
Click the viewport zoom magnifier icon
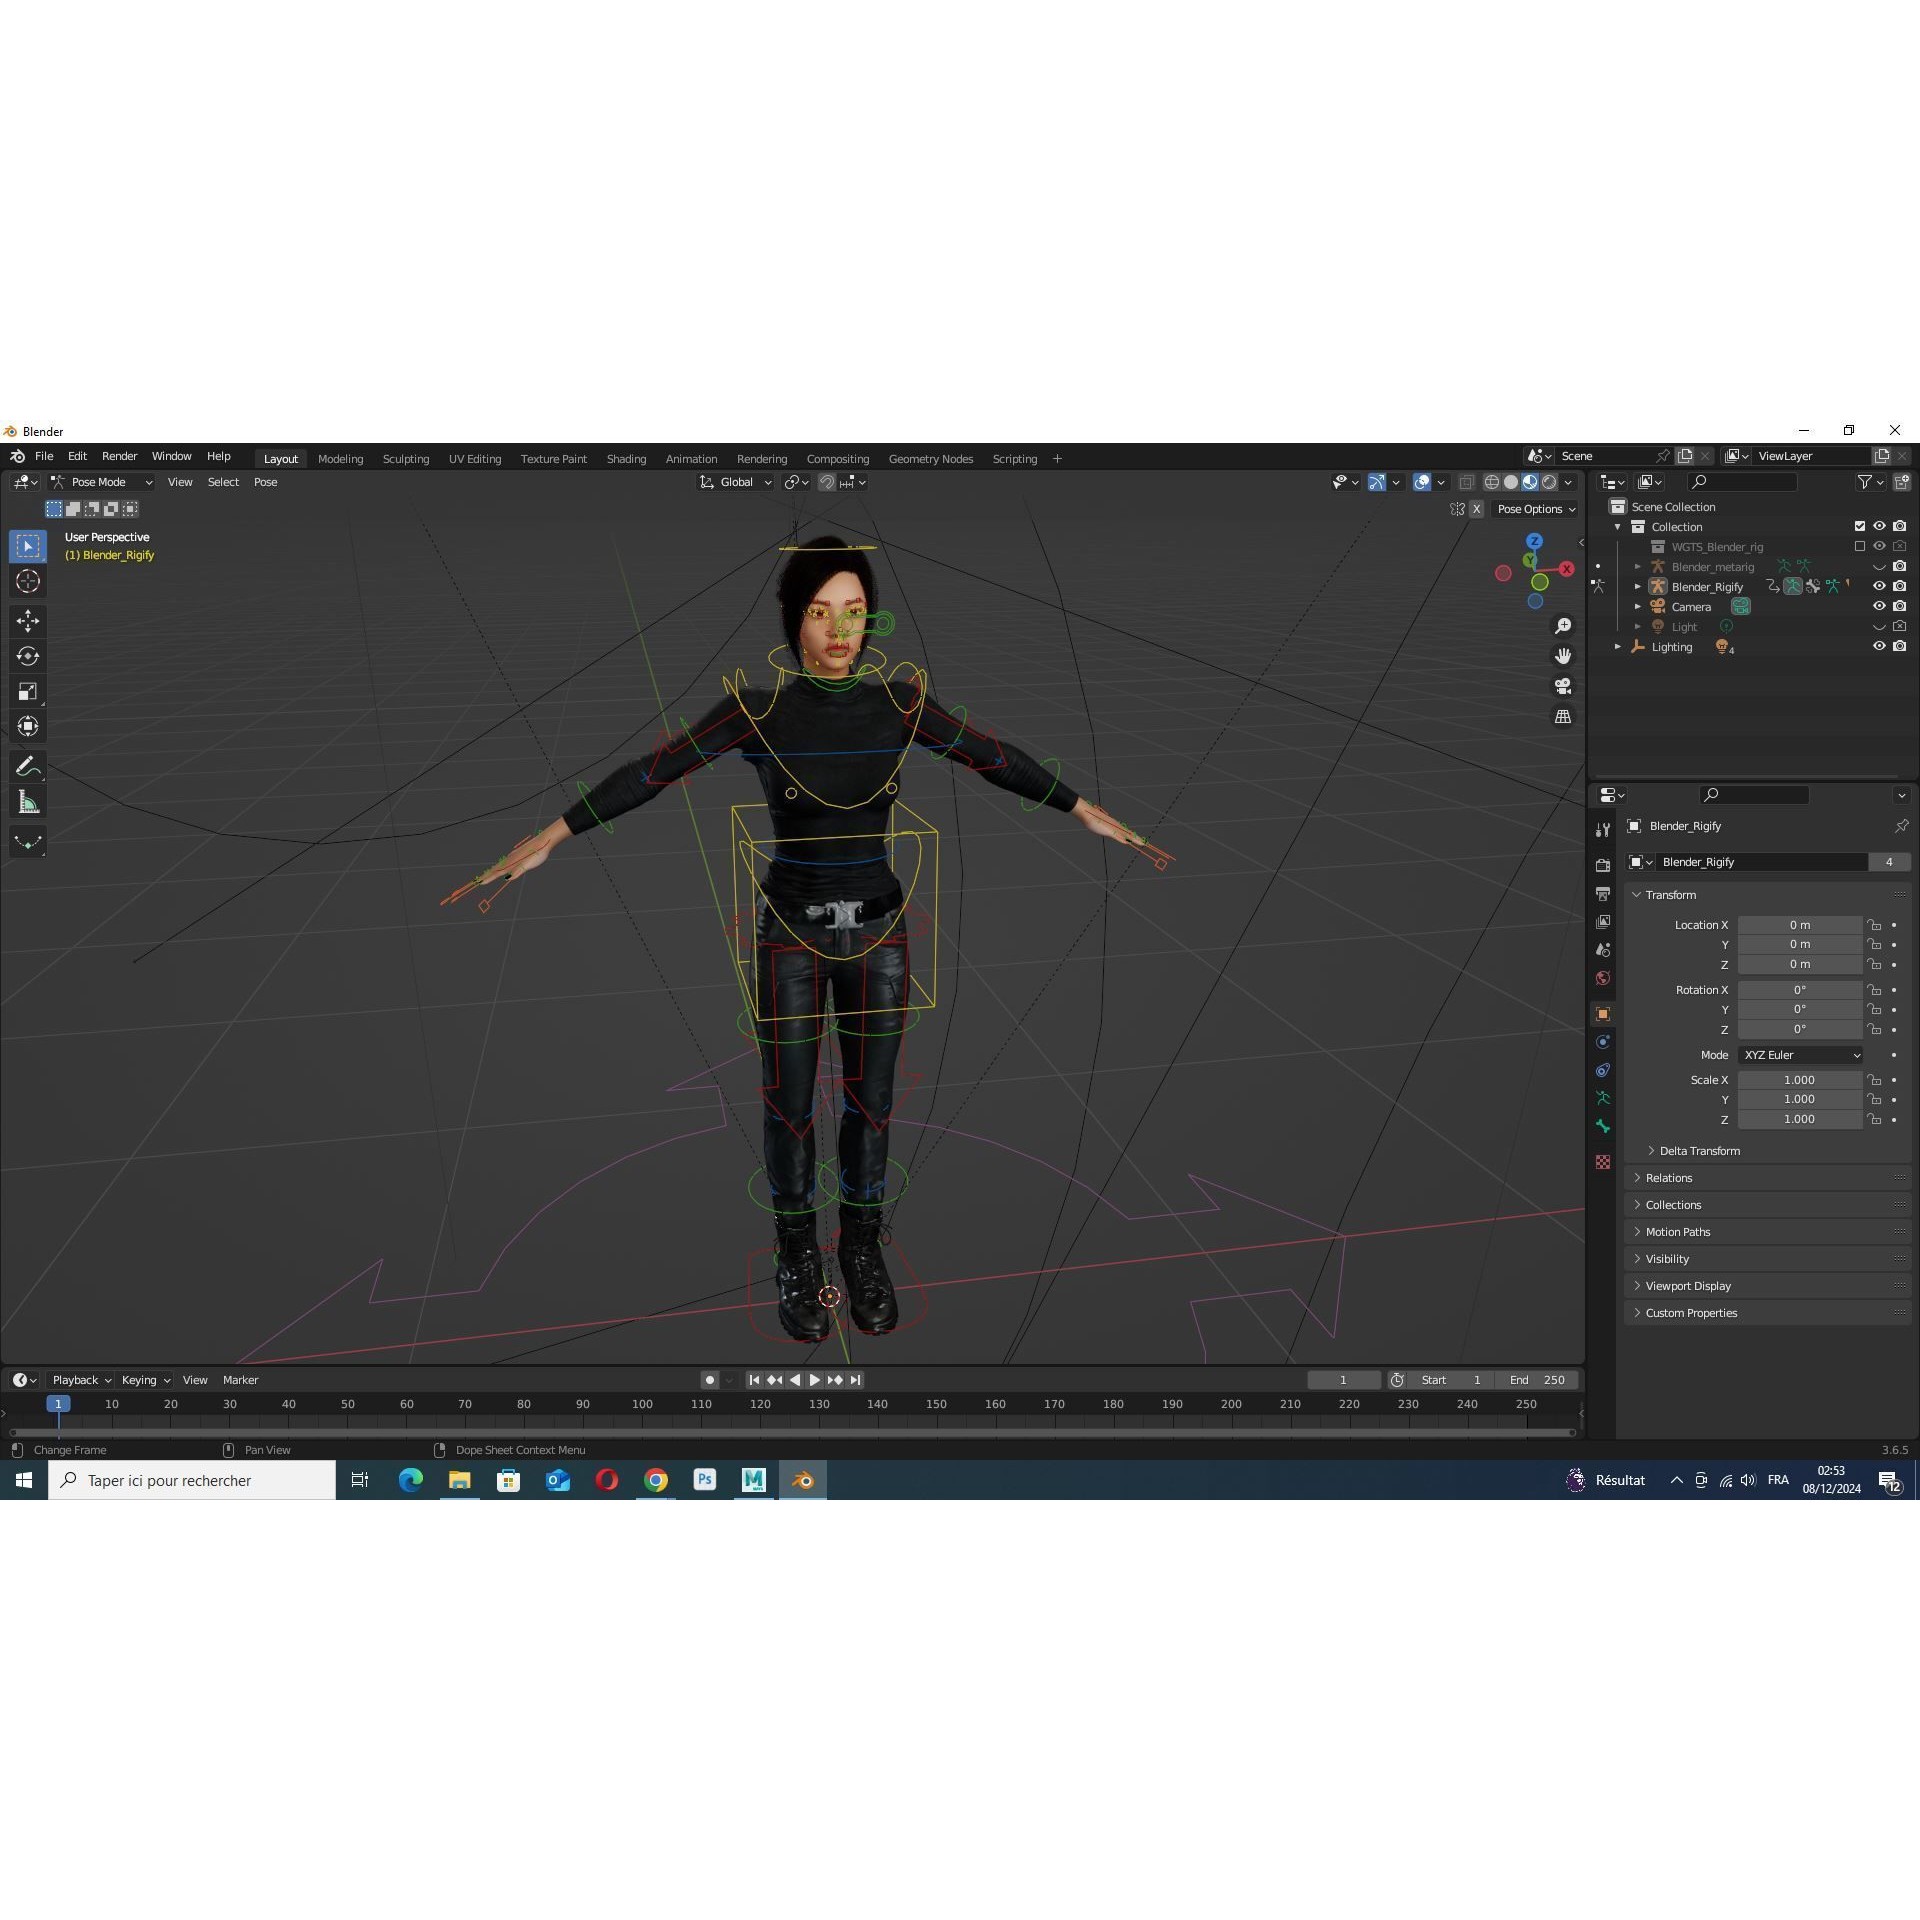(1562, 626)
